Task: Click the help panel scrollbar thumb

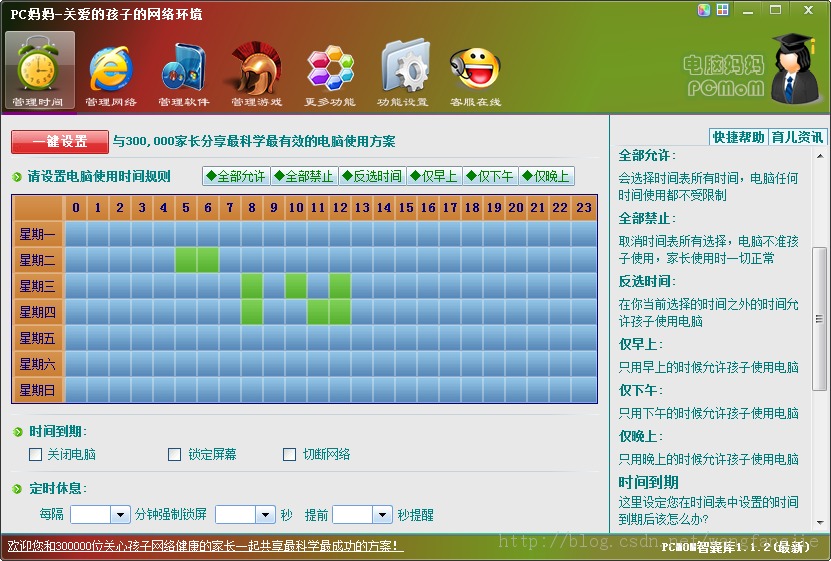Action: click(x=819, y=319)
